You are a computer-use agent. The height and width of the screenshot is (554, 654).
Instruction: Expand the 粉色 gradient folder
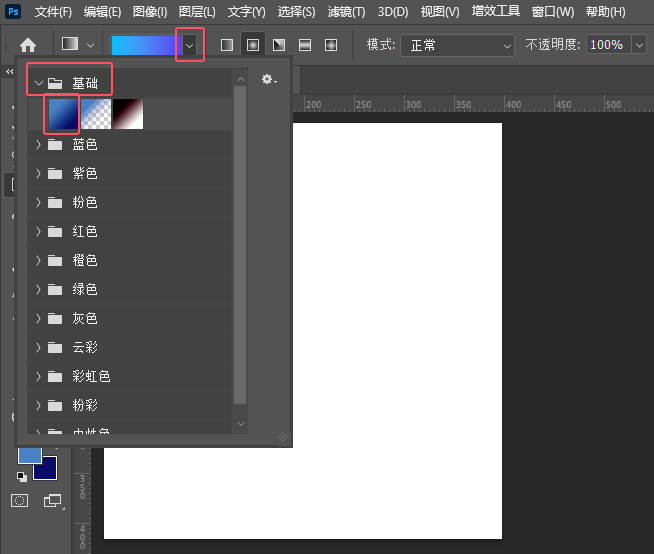click(x=38, y=202)
